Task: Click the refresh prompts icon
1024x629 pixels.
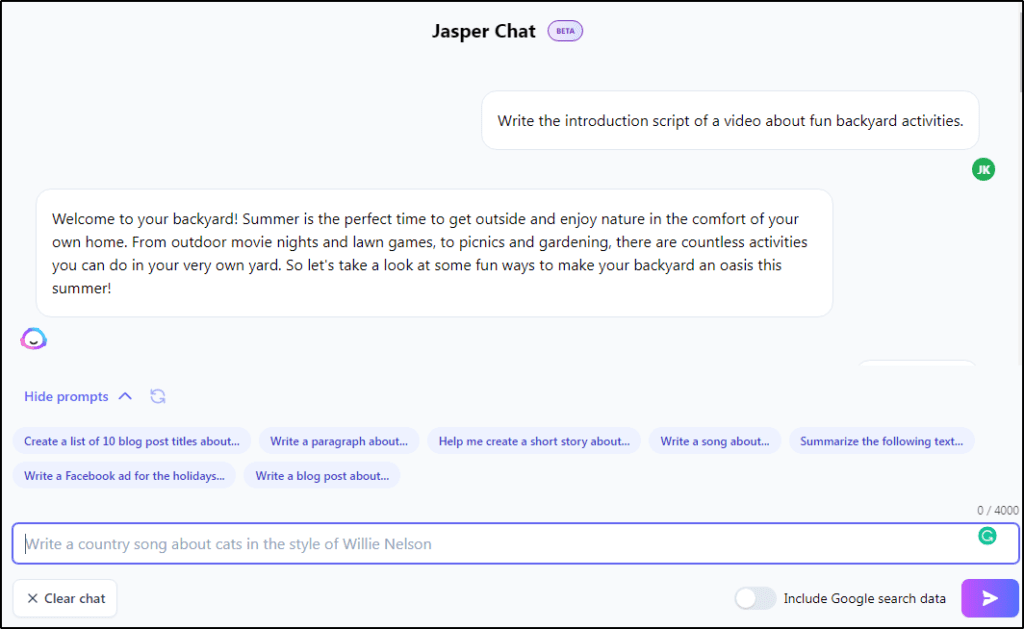Action: coord(157,396)
